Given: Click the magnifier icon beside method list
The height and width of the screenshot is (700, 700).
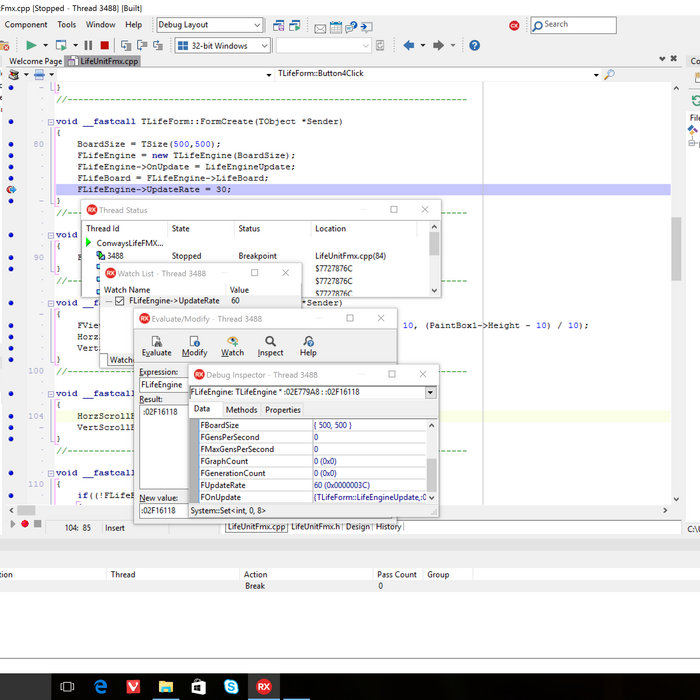Looking at the screenshot, I should (609, 75).
